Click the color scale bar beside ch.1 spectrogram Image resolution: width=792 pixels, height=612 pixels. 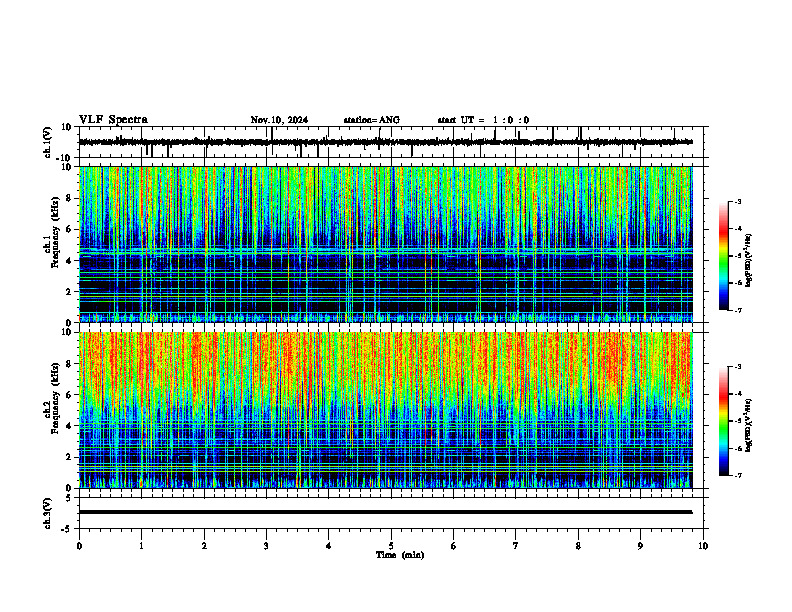pos(724,256)
